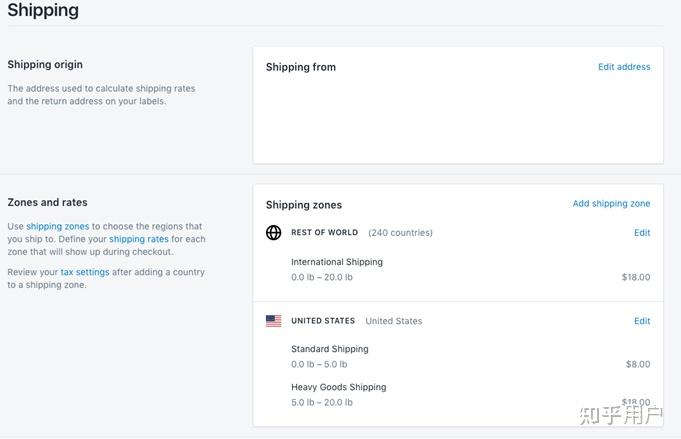Click the REST OF WORLD zone name
The width and height of the screenshot is (681, 439).
pyautogui.click(x=324, y=233)
